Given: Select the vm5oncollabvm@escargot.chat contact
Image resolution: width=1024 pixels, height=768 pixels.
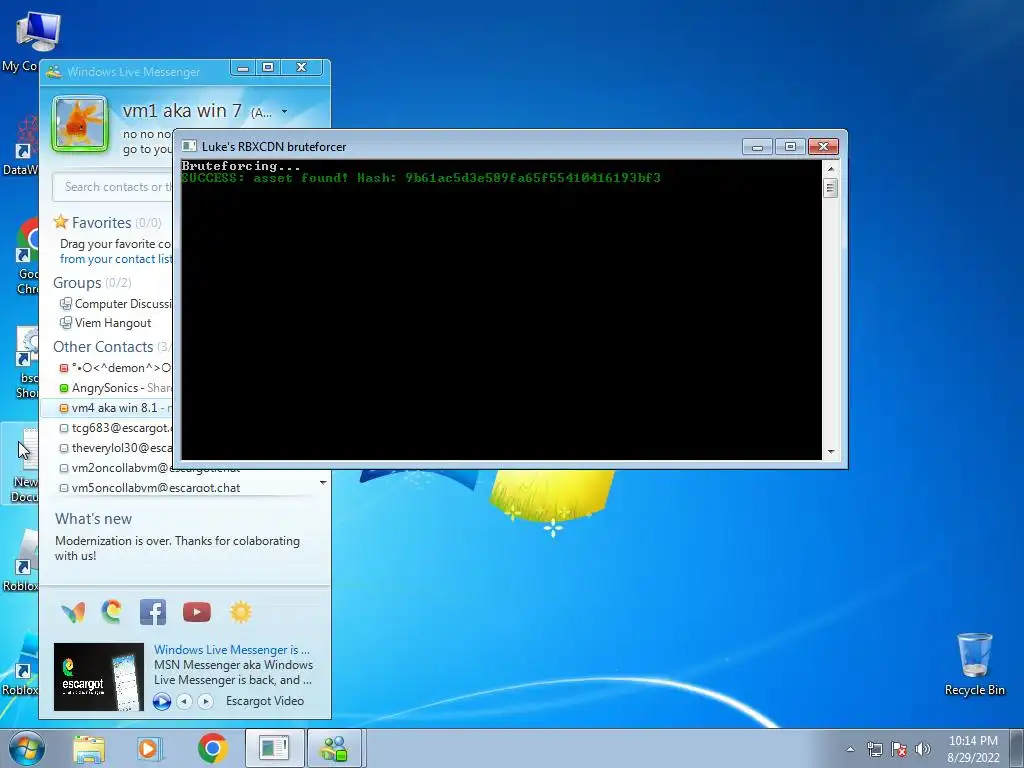Looking at the screenshot, I should [149, 487].
